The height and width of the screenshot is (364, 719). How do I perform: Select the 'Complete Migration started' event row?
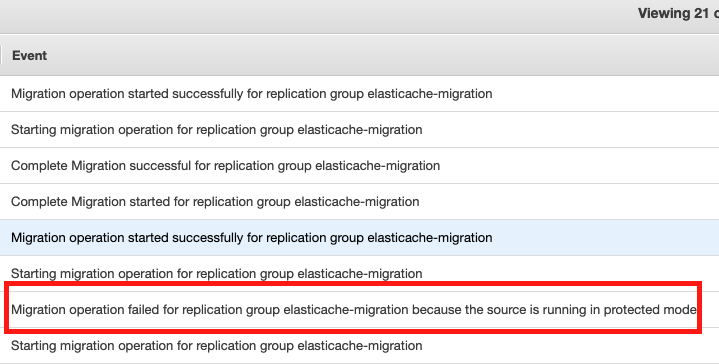[360, 202]
